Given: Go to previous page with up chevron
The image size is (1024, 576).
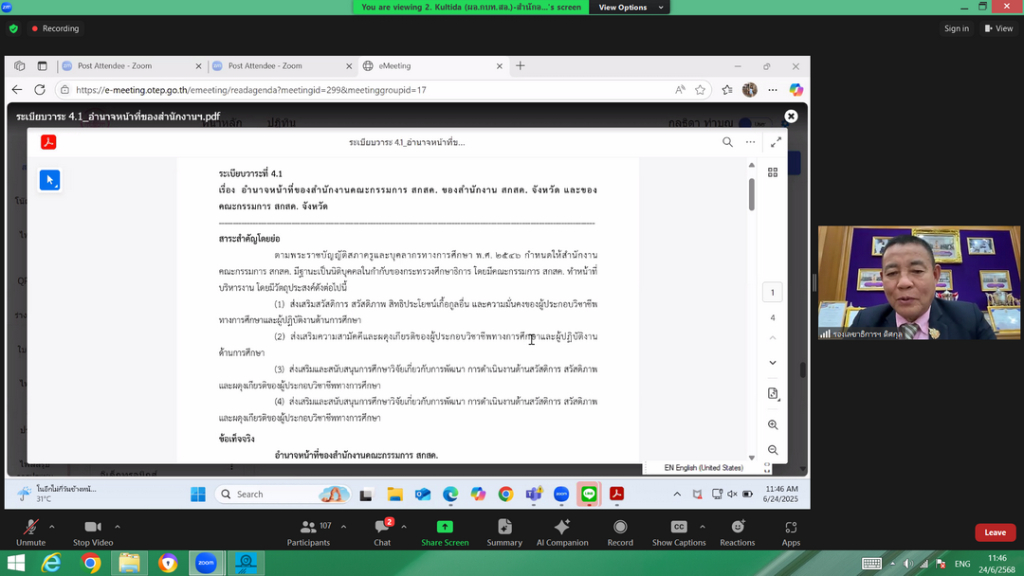Looking at the screenshot, I should 773,338.
